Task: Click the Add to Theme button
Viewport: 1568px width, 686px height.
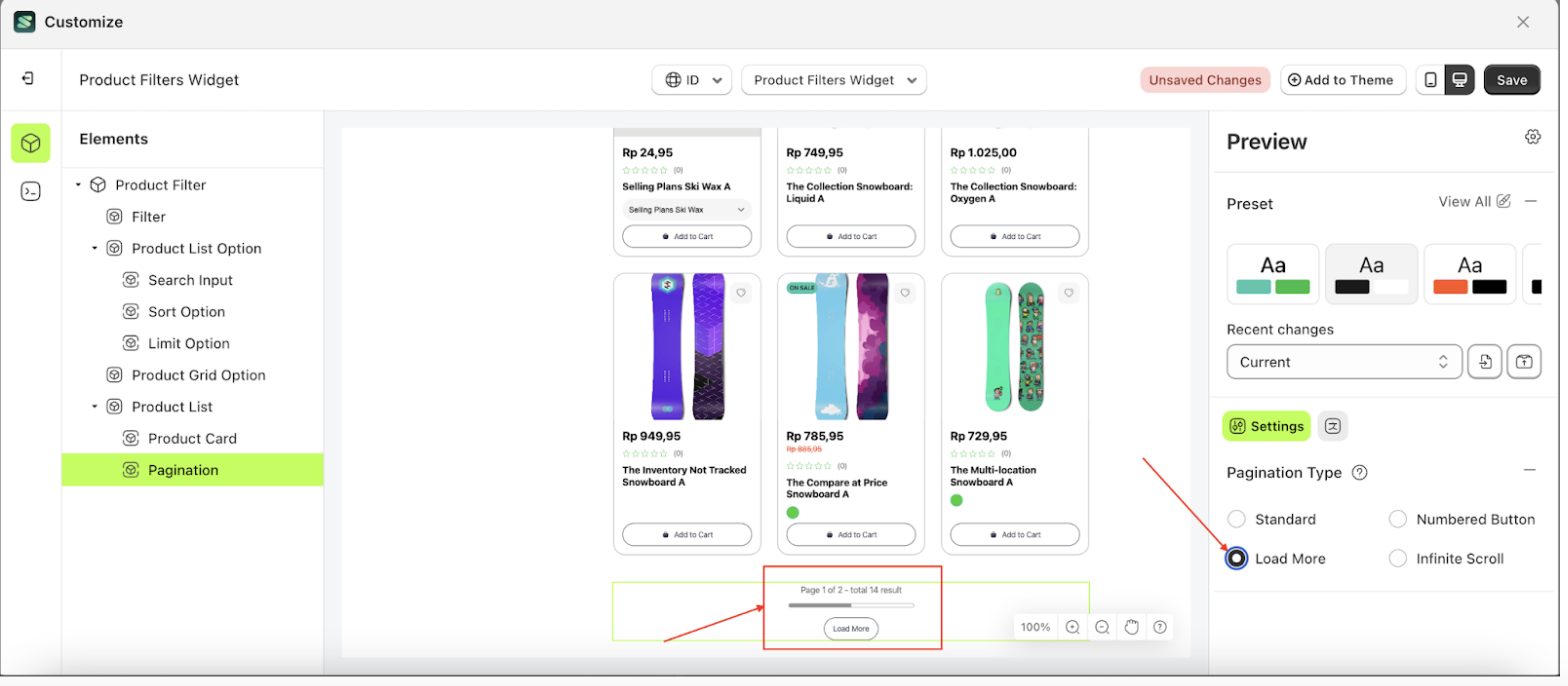Action: coord(1342,80)
